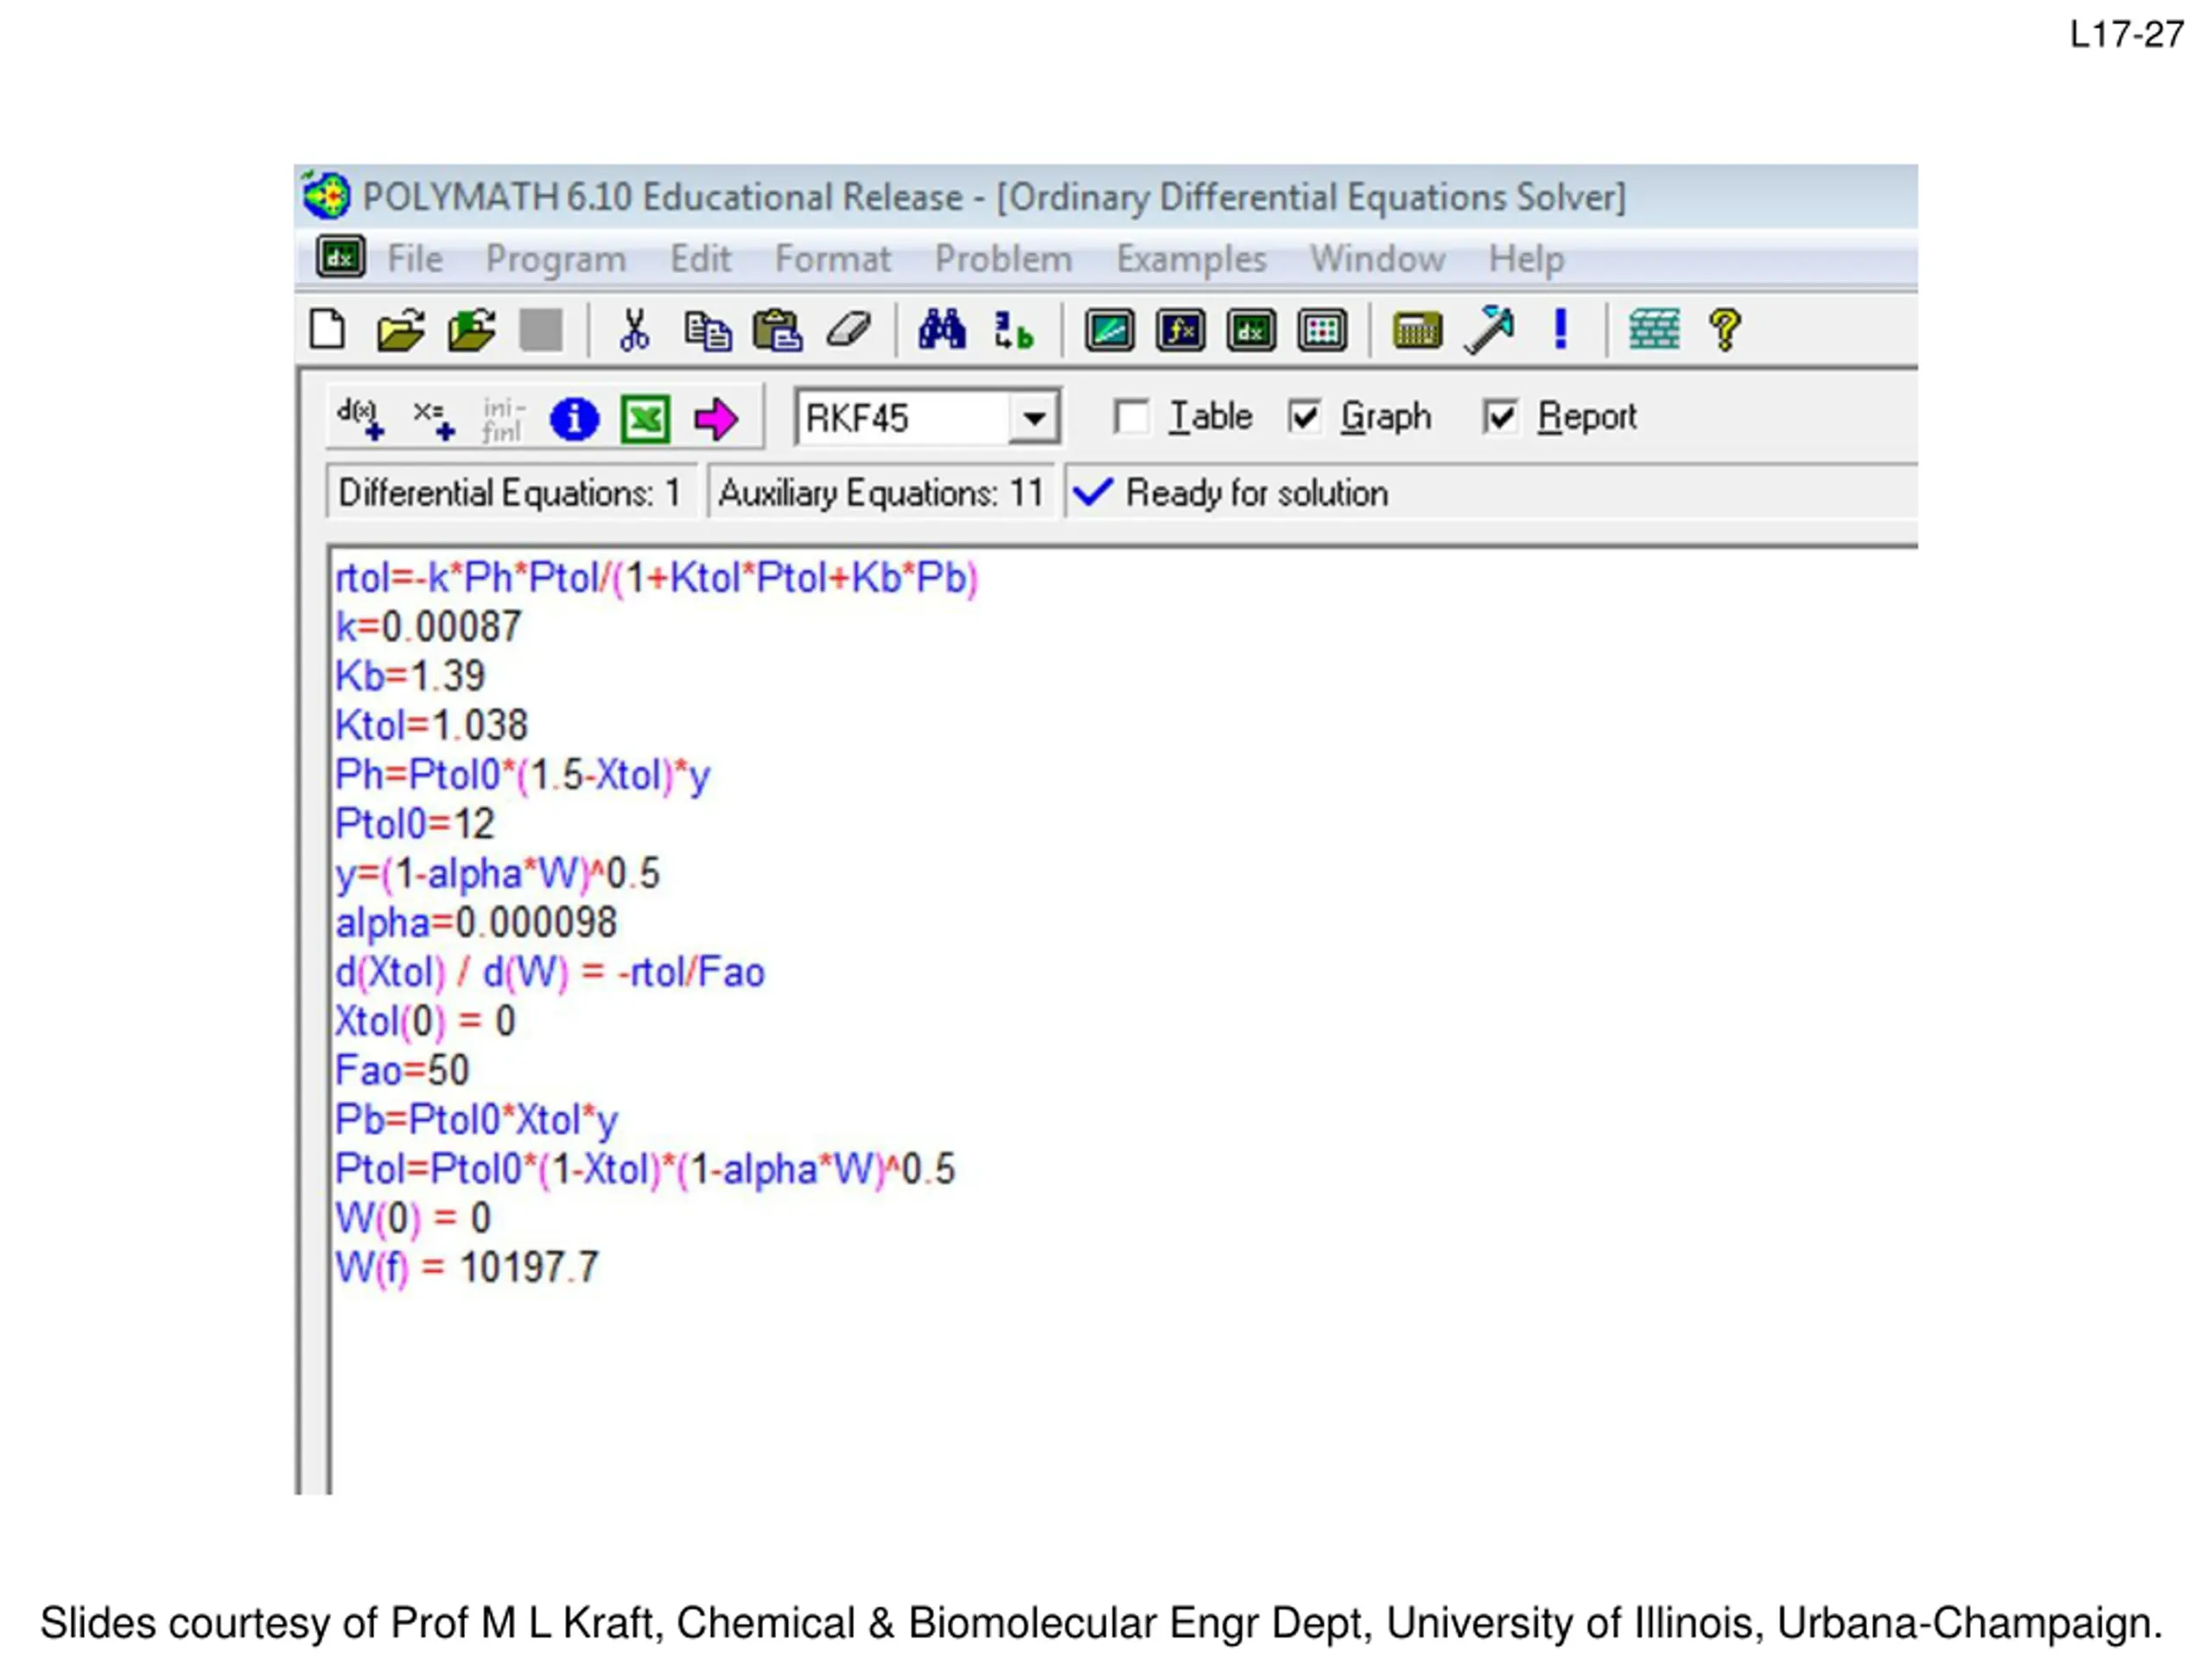This screenshot has height=1659, width=2212.
Task: Click the pink arrow Solve icon
Action: click(716, 419)
